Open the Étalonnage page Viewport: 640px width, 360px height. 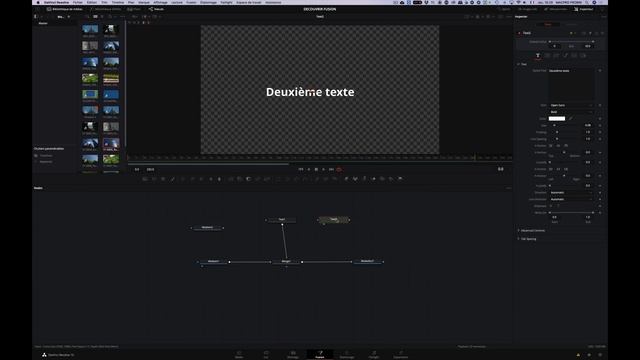(347, 354)
